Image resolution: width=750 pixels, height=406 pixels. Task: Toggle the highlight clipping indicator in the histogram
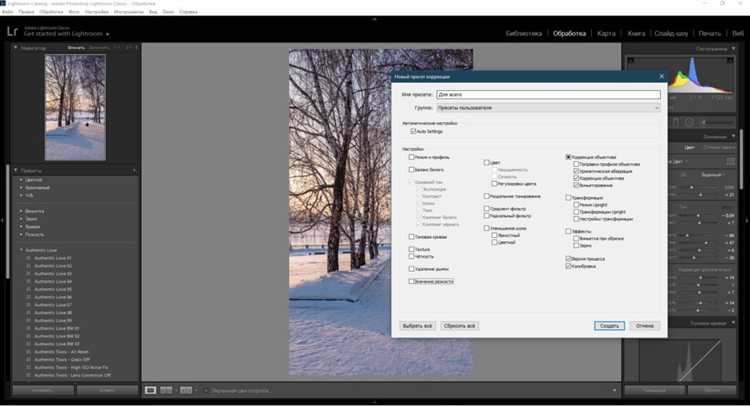tap(730, 60)
